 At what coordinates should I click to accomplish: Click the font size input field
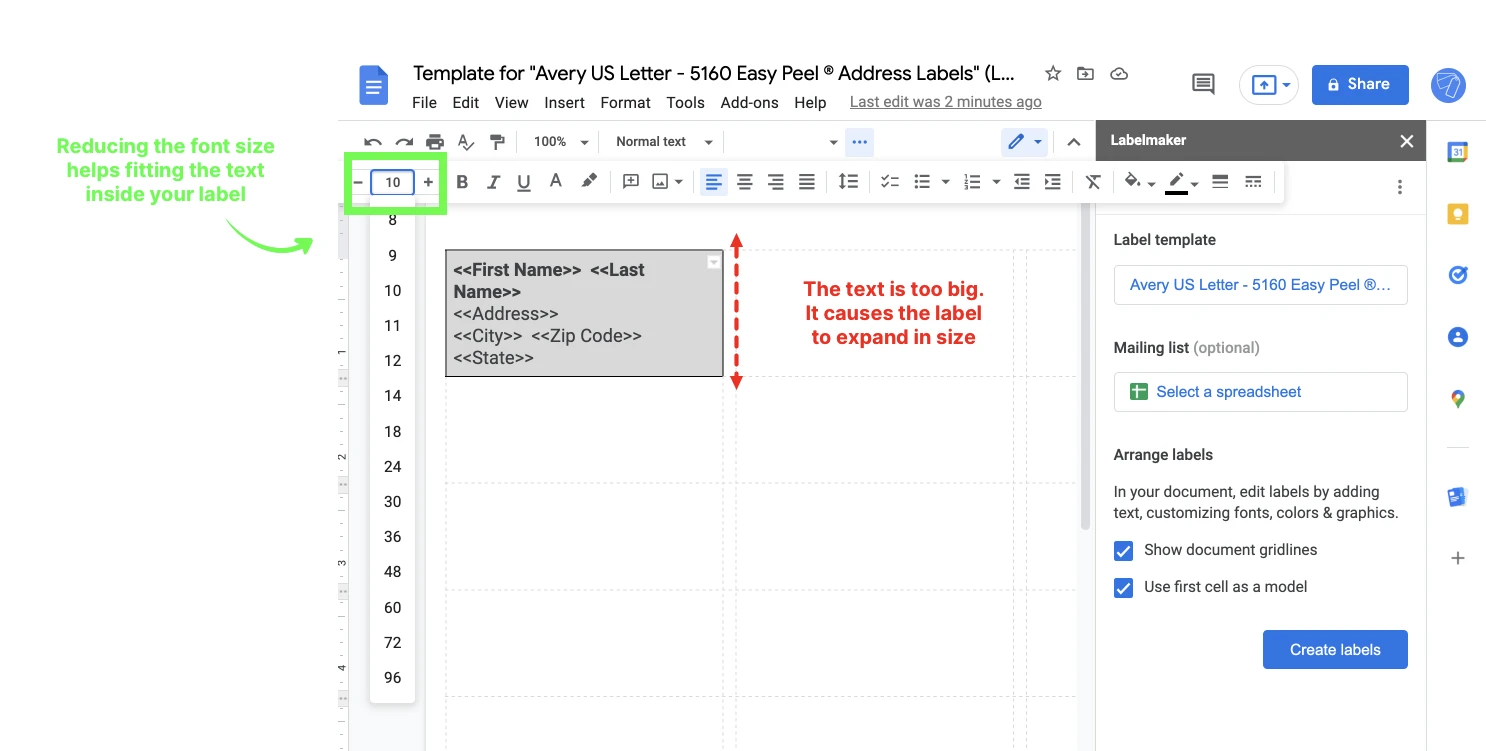pyautogui.click(x=393, y=182)
